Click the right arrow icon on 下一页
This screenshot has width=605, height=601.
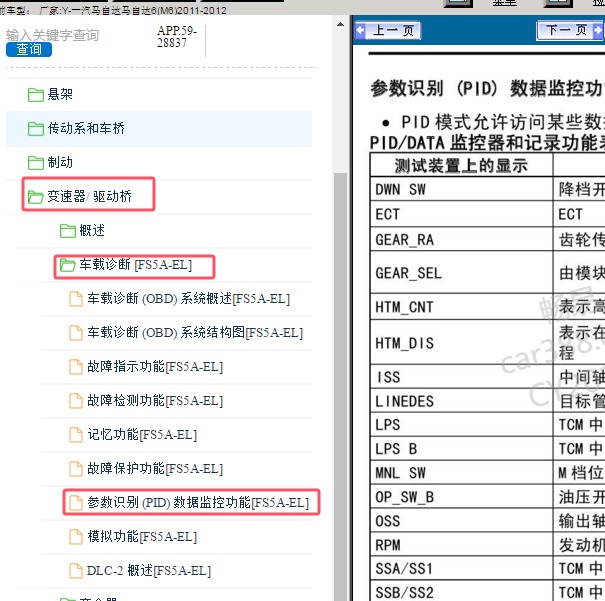pos(597,30)
